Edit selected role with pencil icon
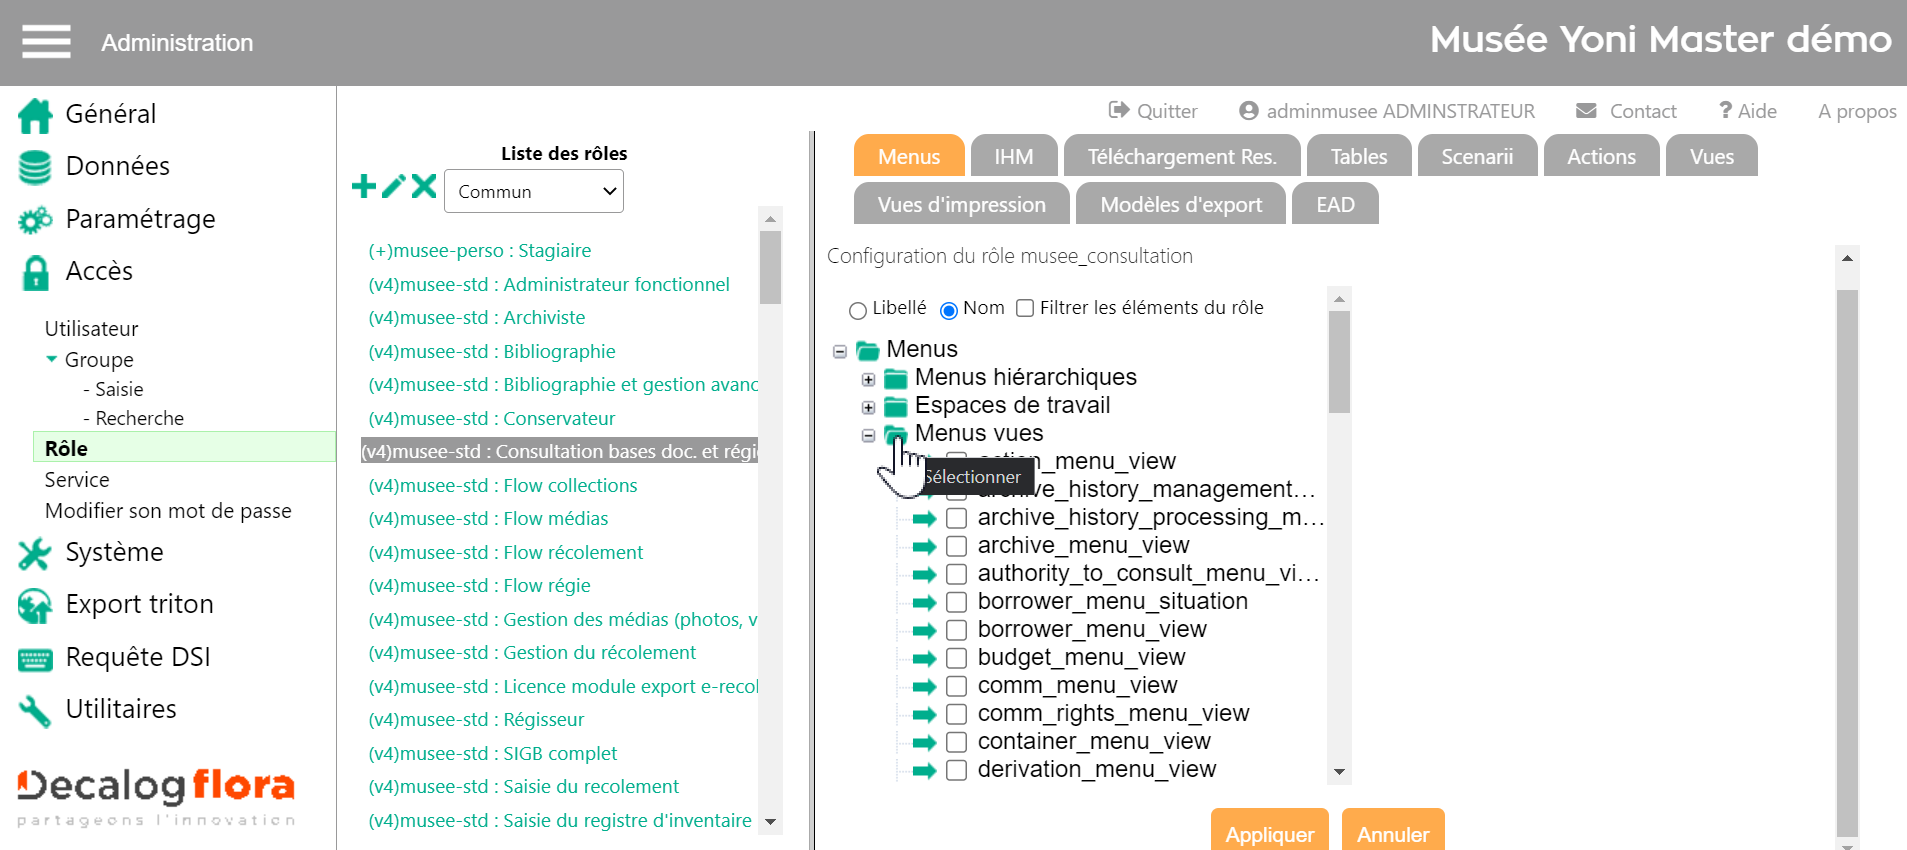 click(394, 186)
